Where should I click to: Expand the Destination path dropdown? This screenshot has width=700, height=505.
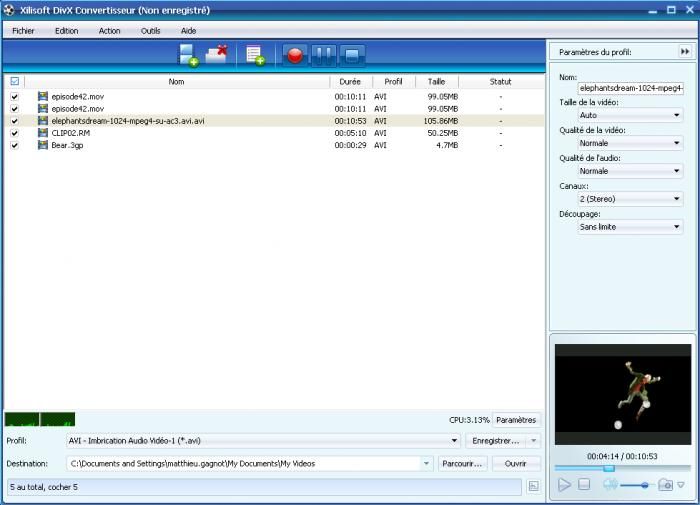click(426, 463)
